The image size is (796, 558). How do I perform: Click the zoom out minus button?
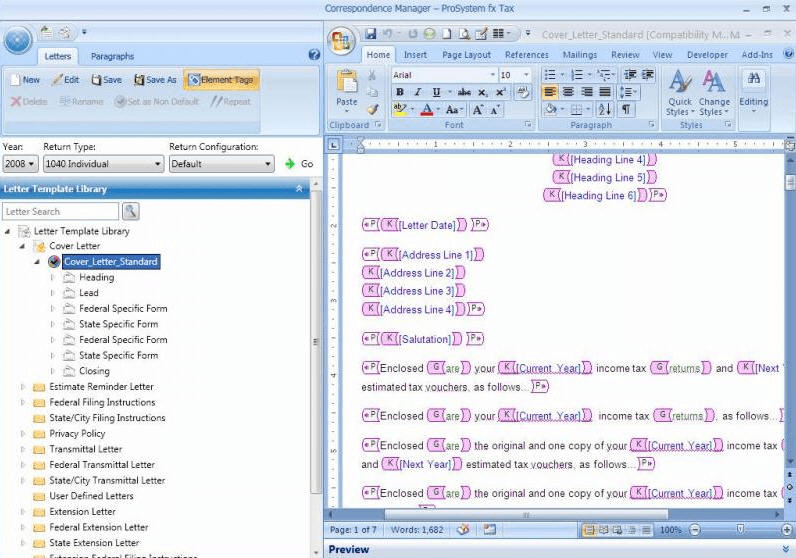[694, 530]
